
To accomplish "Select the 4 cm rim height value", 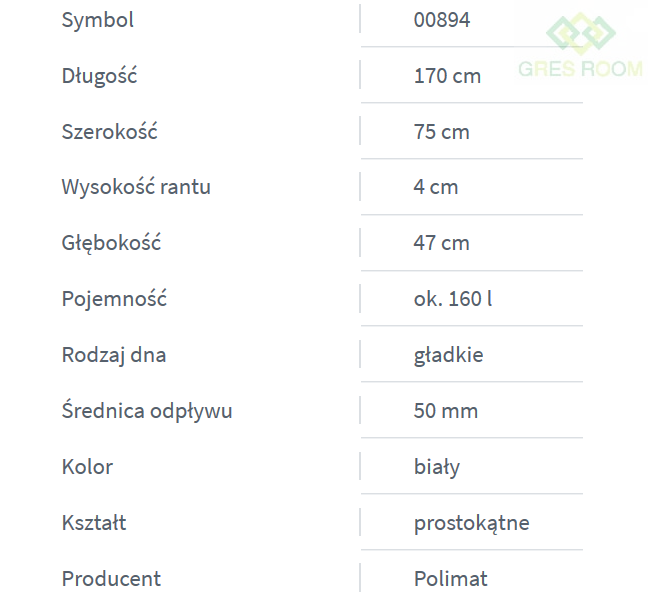I will pyautogui.click(x=436, y=187).
